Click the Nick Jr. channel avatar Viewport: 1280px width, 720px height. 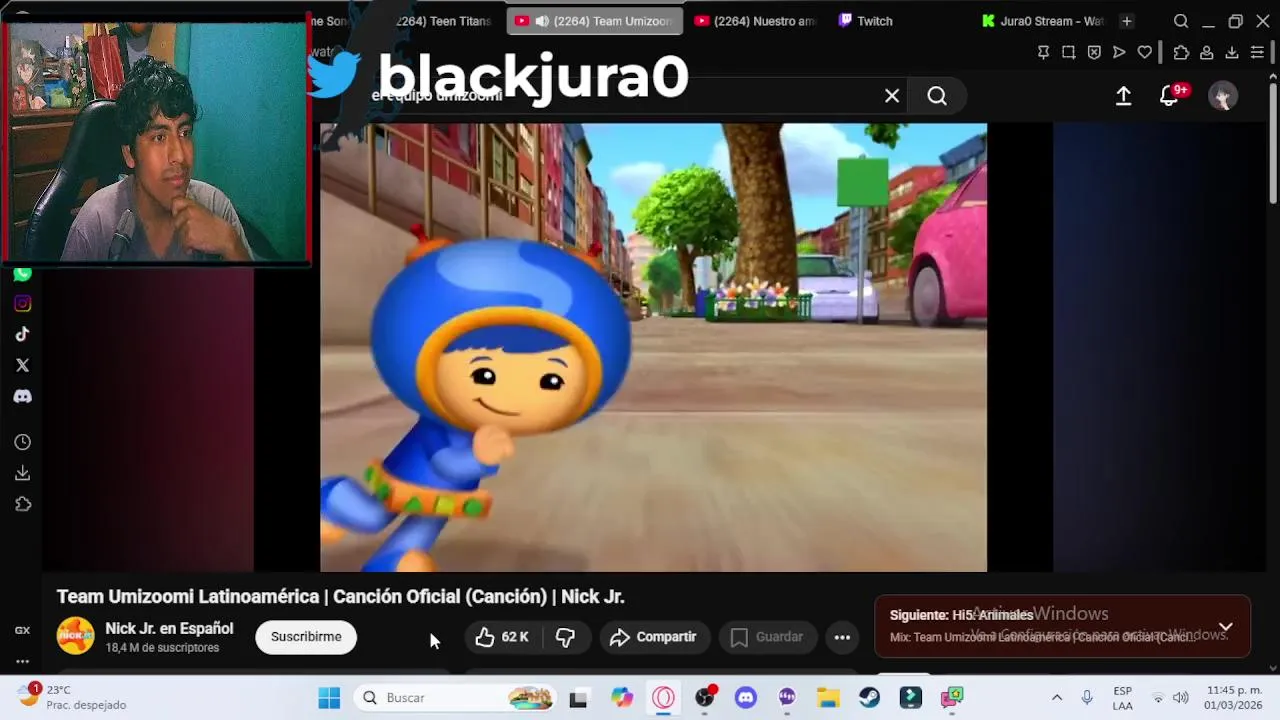(75, 637)
